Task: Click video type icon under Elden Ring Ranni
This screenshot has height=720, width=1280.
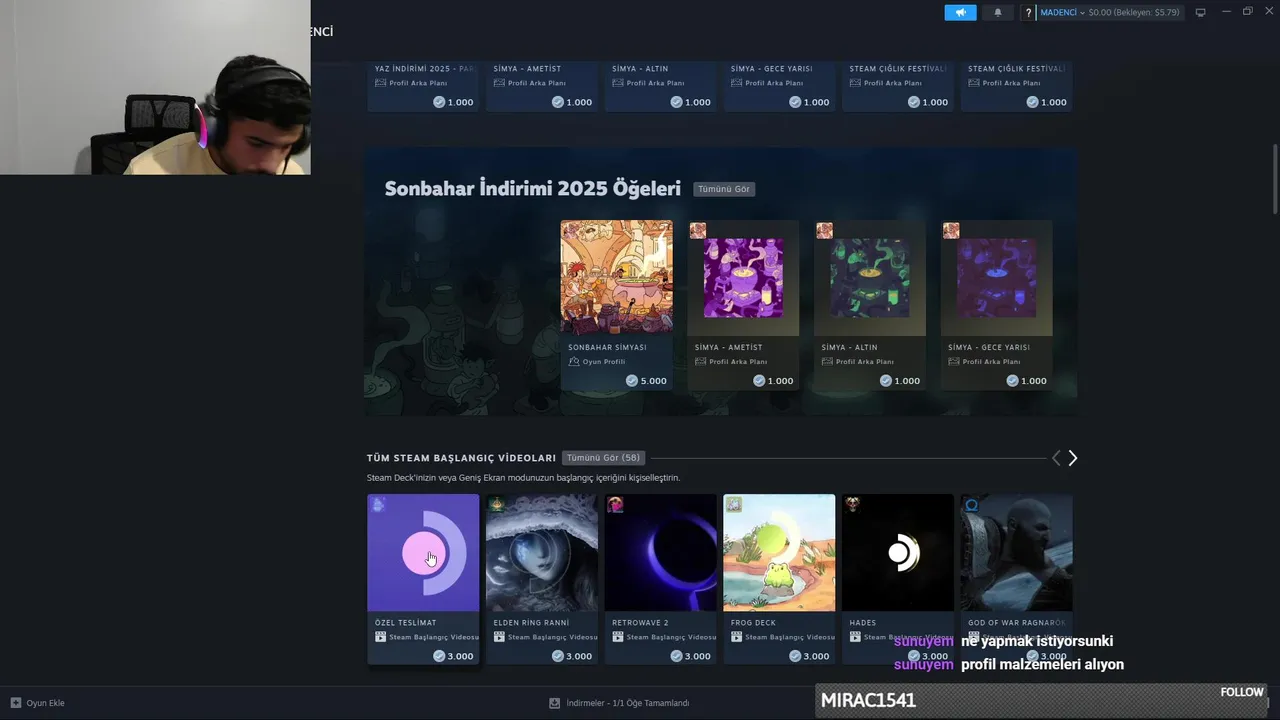Action: click(x=499, y=637)
